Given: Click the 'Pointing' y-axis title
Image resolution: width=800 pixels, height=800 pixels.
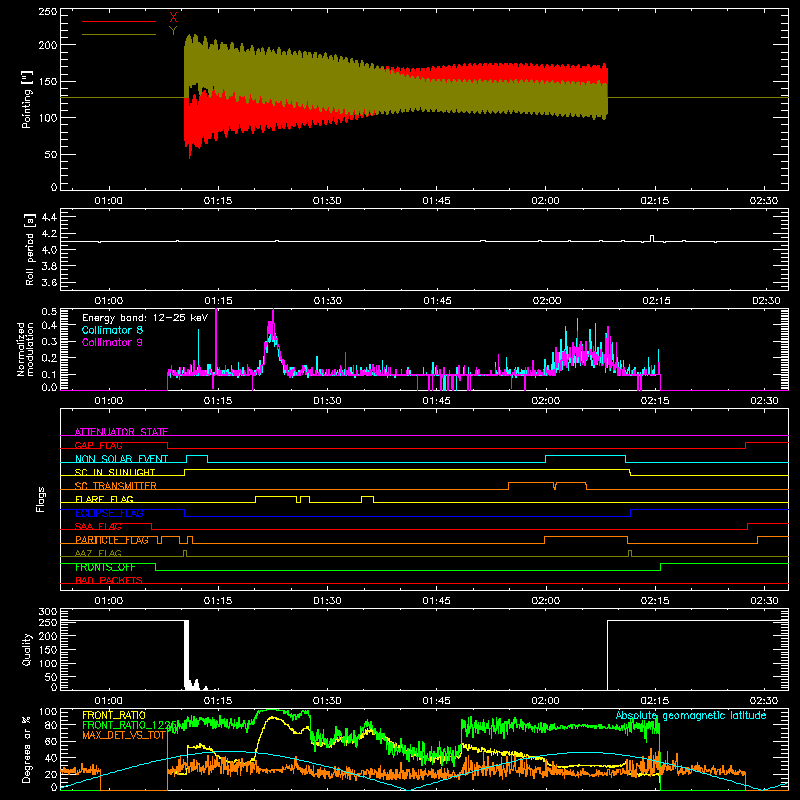Looking at the screenshot, I should [27, 99].
